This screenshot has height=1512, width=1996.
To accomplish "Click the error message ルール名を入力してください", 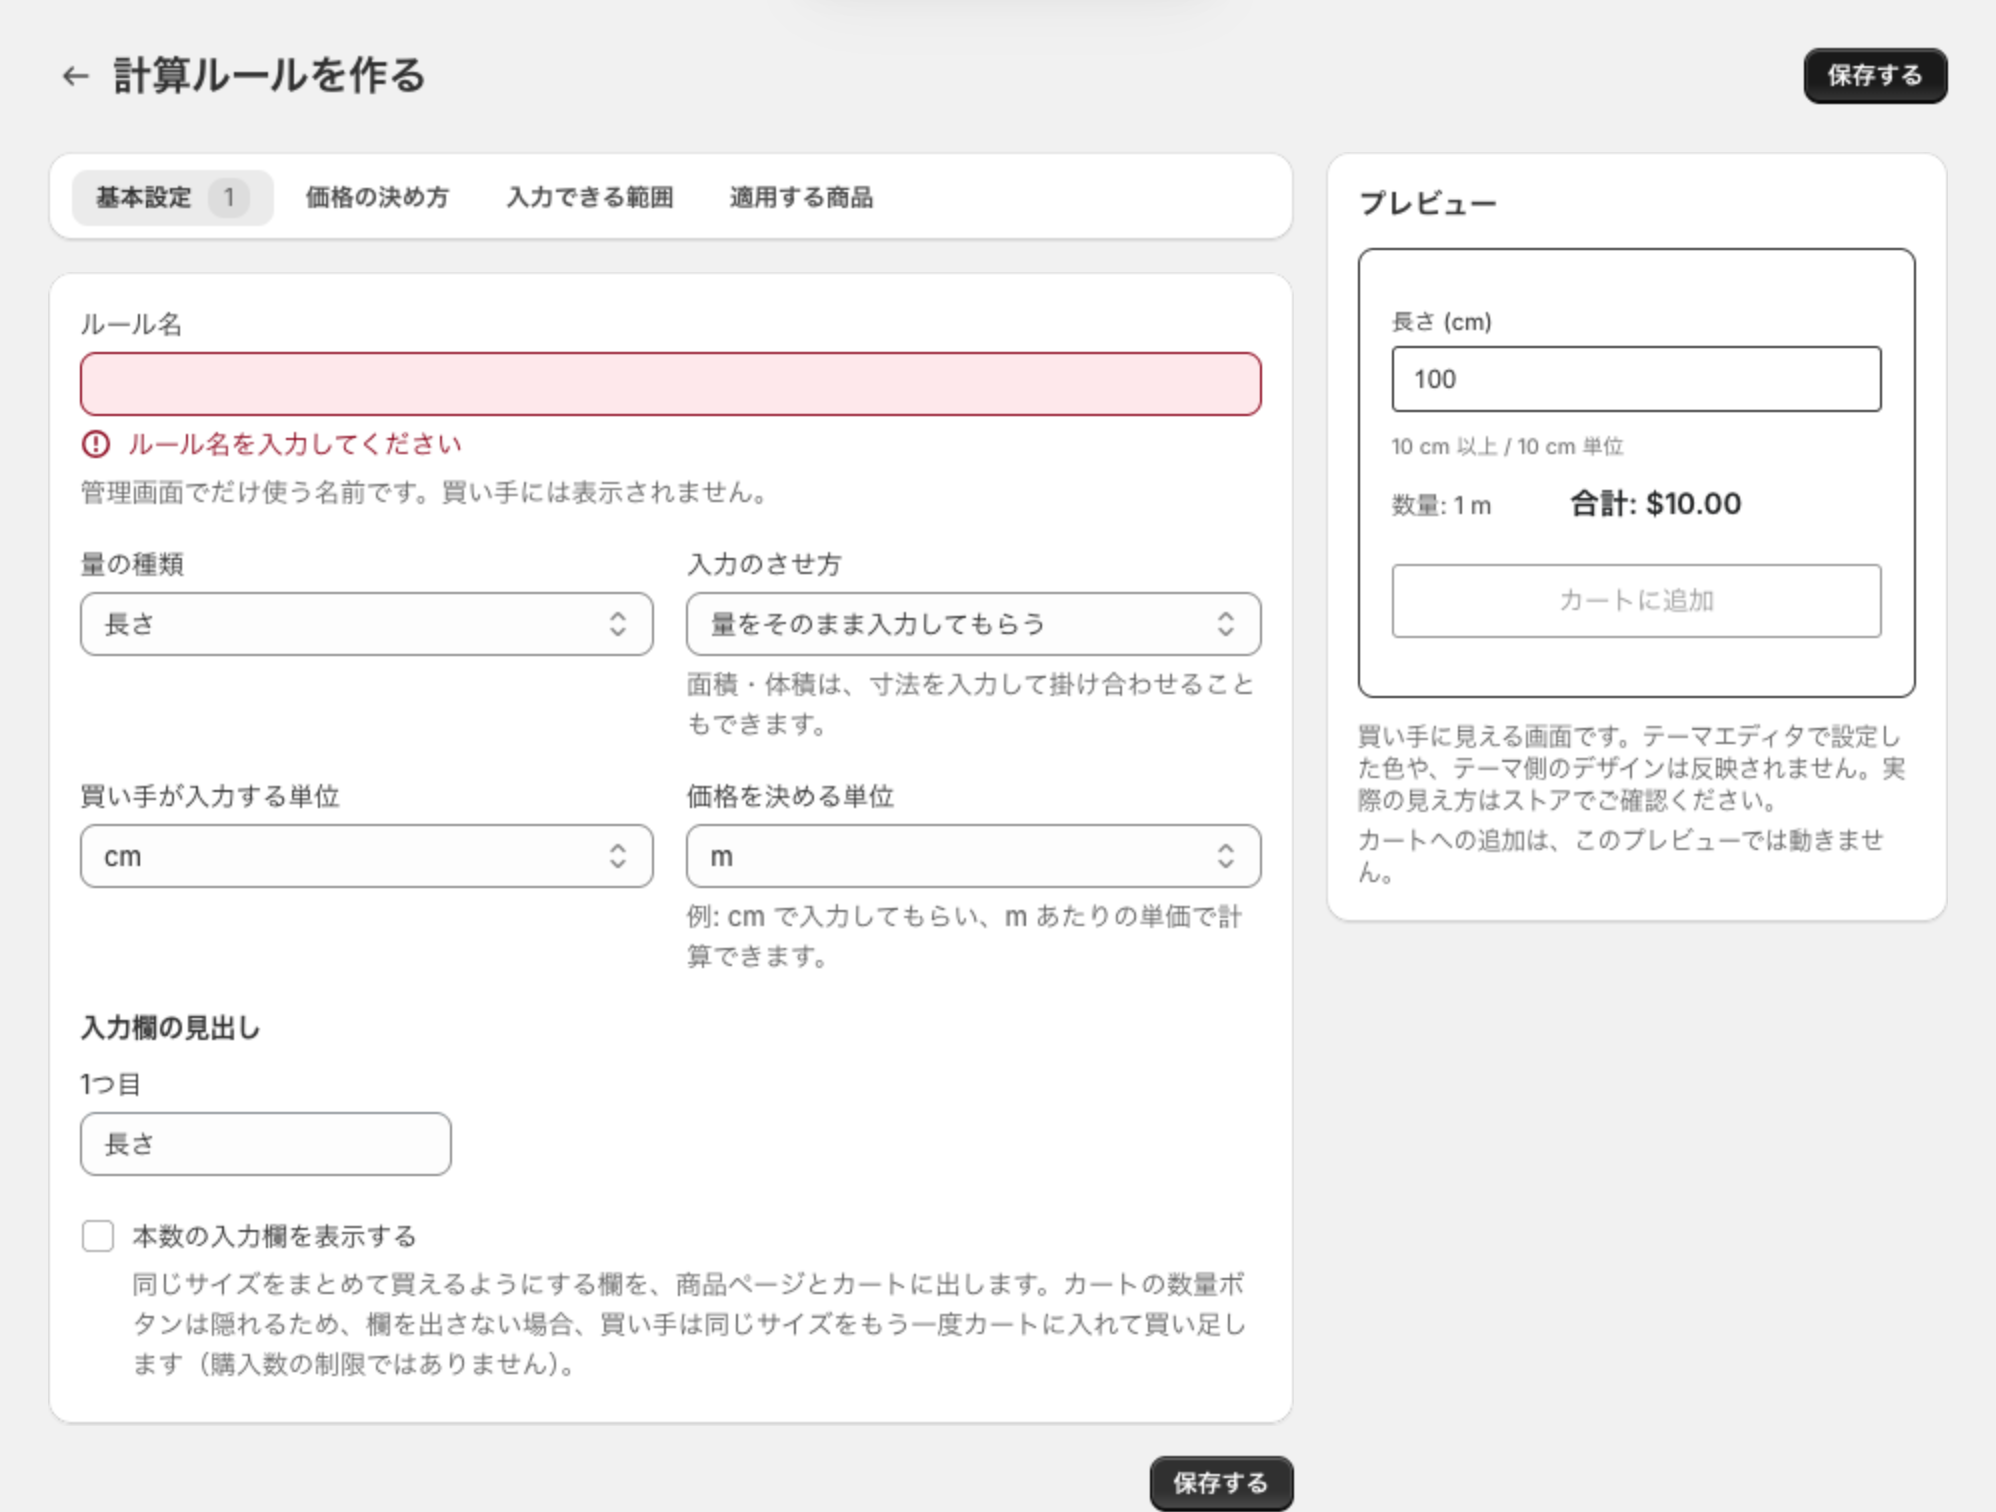I will point(295,444).
